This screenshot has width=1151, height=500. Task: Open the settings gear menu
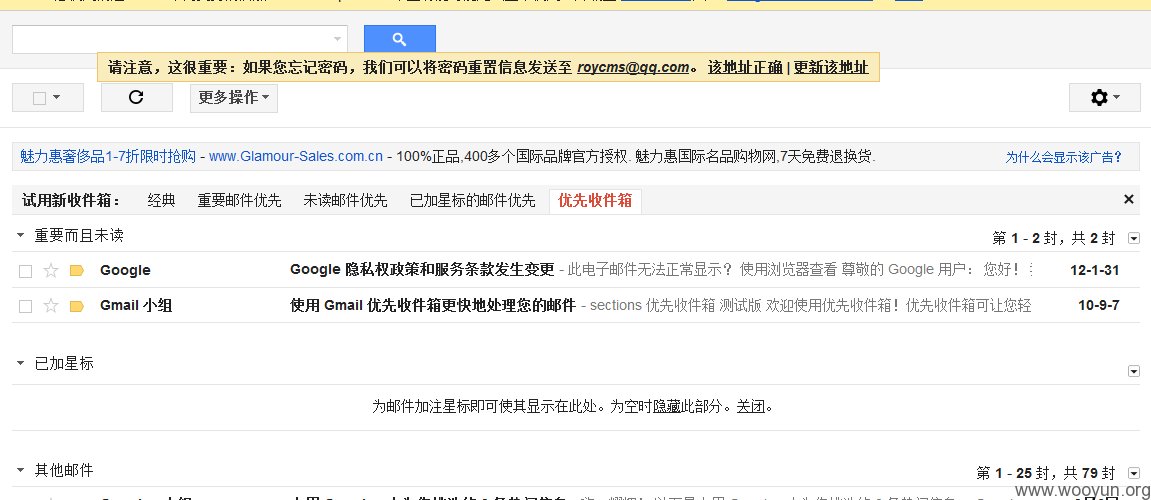(x=1105, y=97)
